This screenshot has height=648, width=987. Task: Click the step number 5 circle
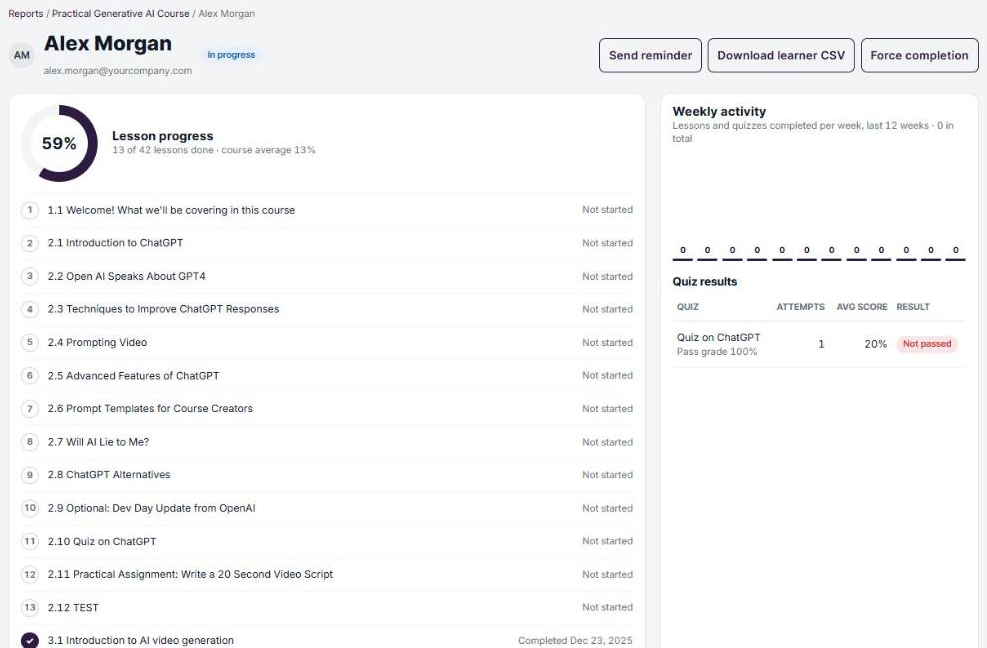[30, 343]
